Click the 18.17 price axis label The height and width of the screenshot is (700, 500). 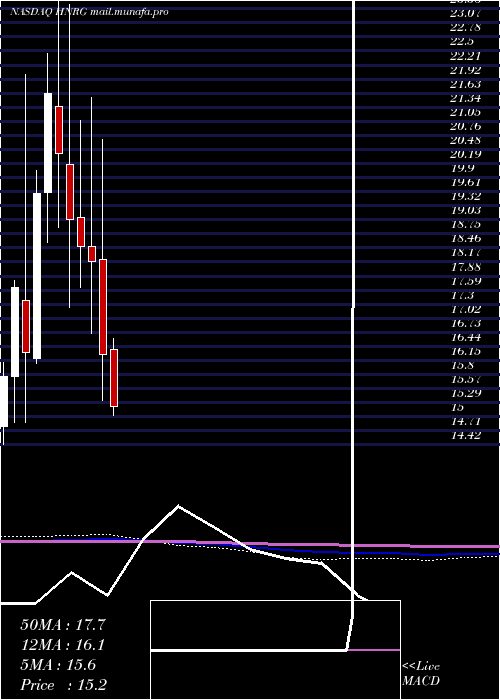point(466,253)
